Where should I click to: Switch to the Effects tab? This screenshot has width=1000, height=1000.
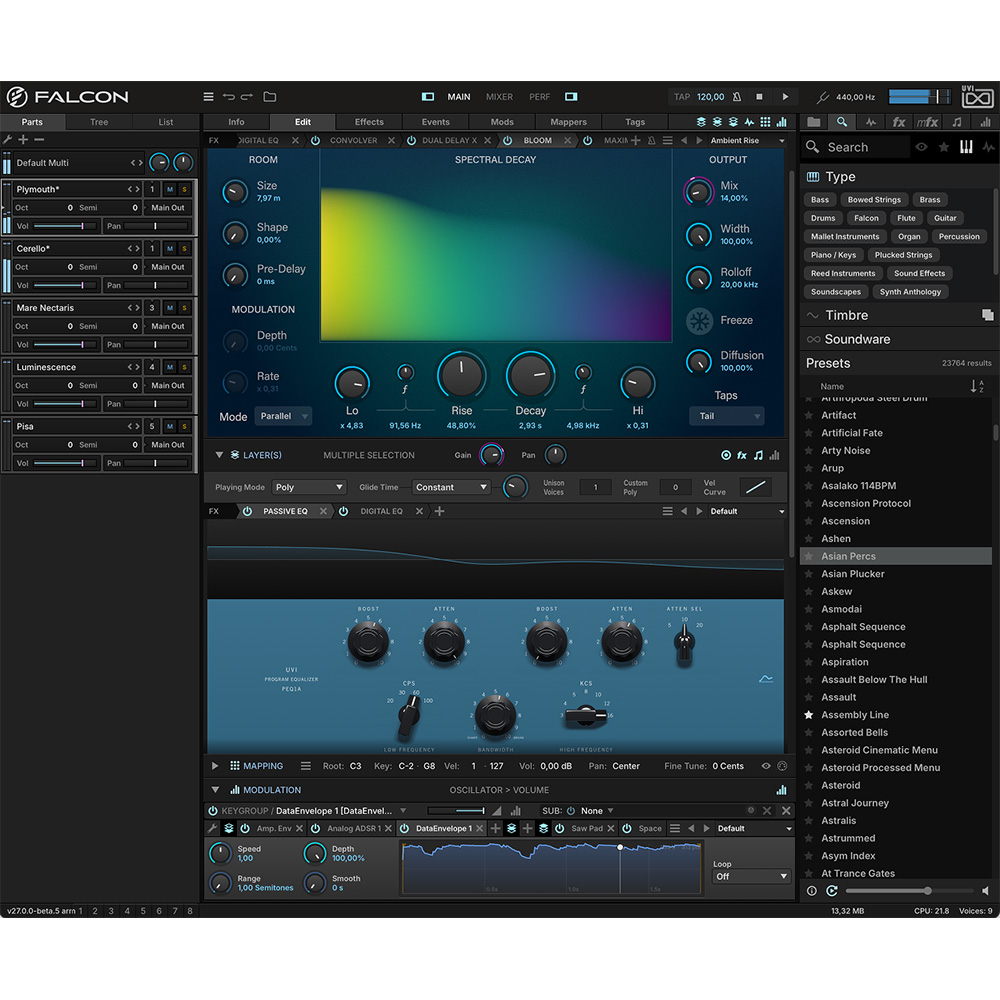(x=369, y=122)
